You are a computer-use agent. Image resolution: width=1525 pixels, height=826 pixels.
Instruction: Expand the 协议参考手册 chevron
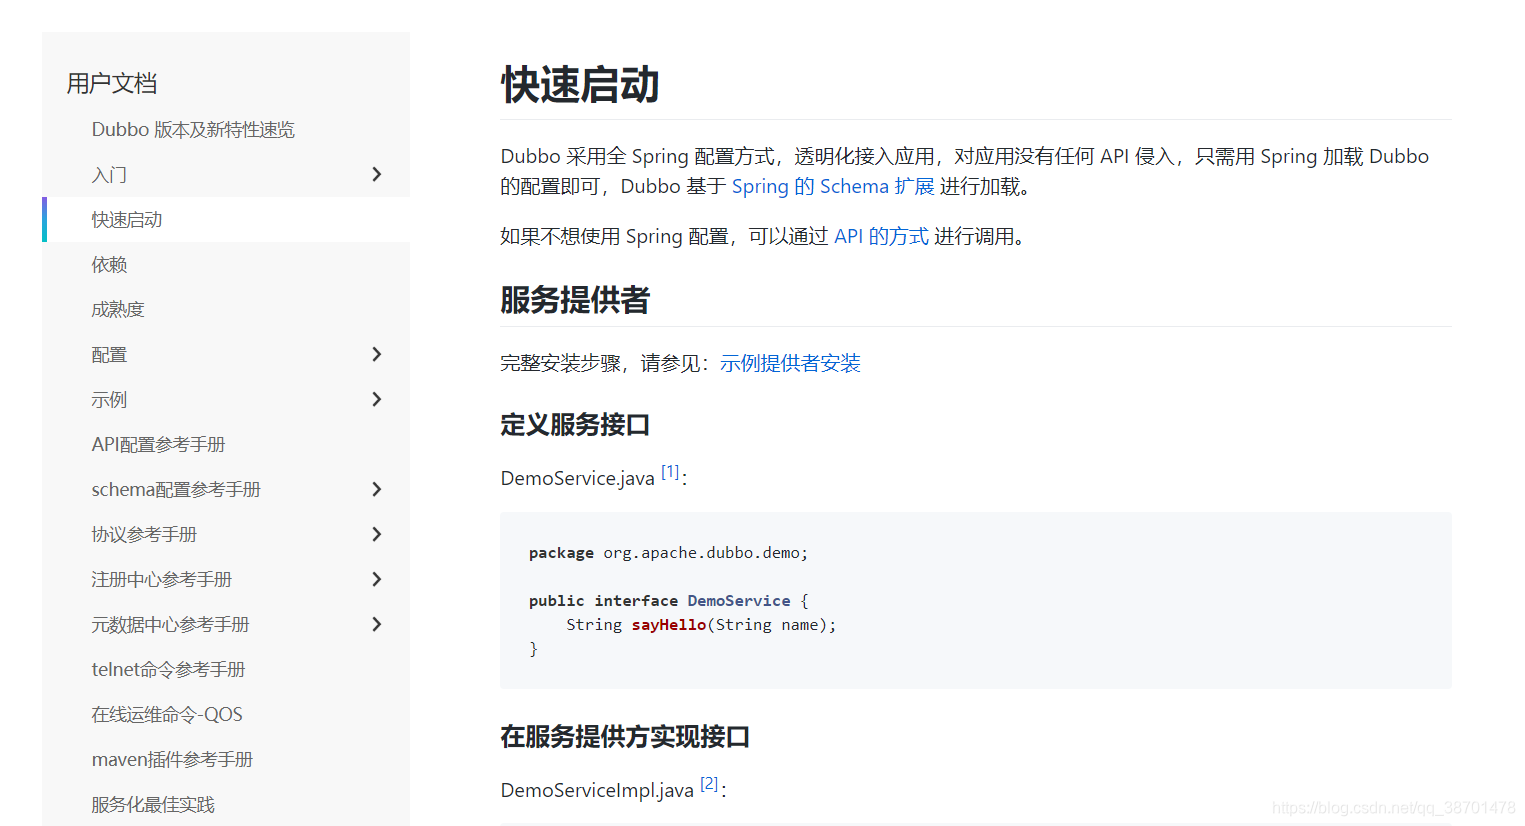[377, 534]
